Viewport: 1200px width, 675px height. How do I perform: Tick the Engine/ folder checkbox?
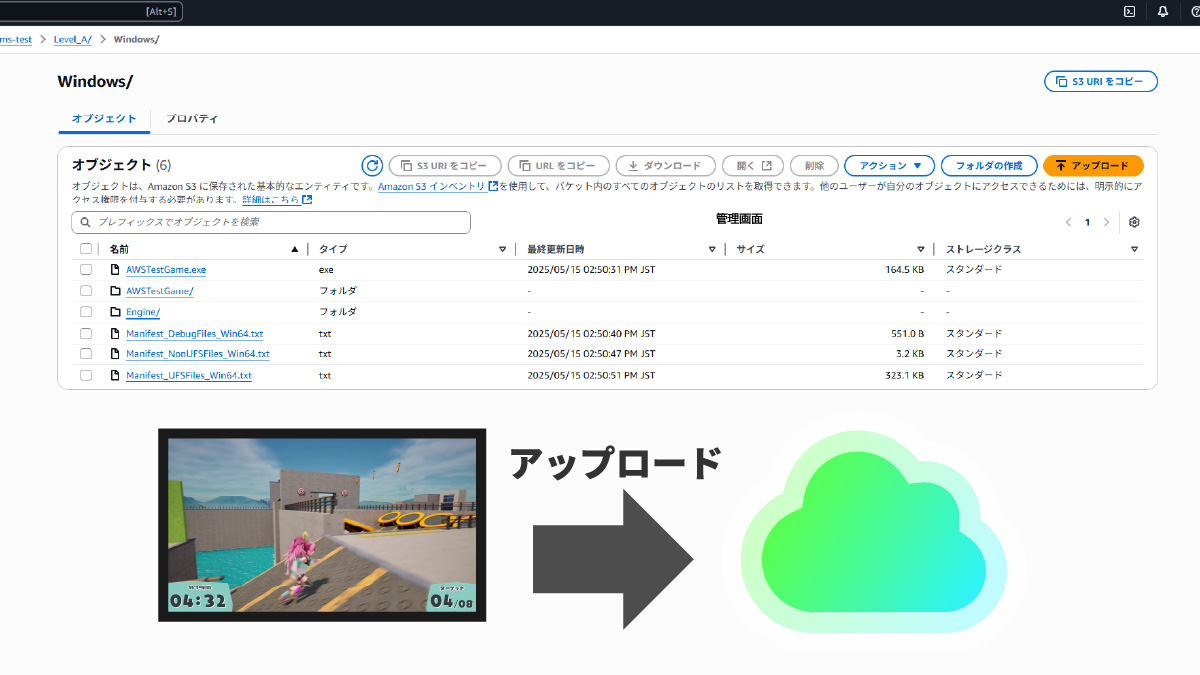click(86, 312)
